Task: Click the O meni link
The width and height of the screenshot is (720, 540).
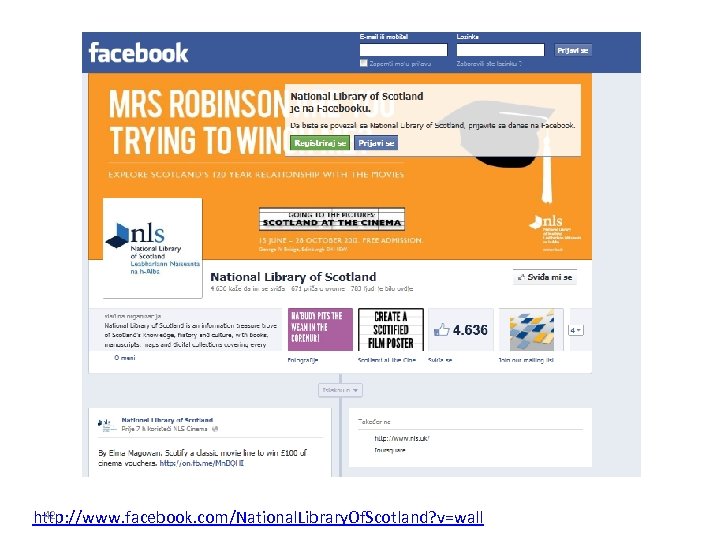Action: tap(125, 358)
